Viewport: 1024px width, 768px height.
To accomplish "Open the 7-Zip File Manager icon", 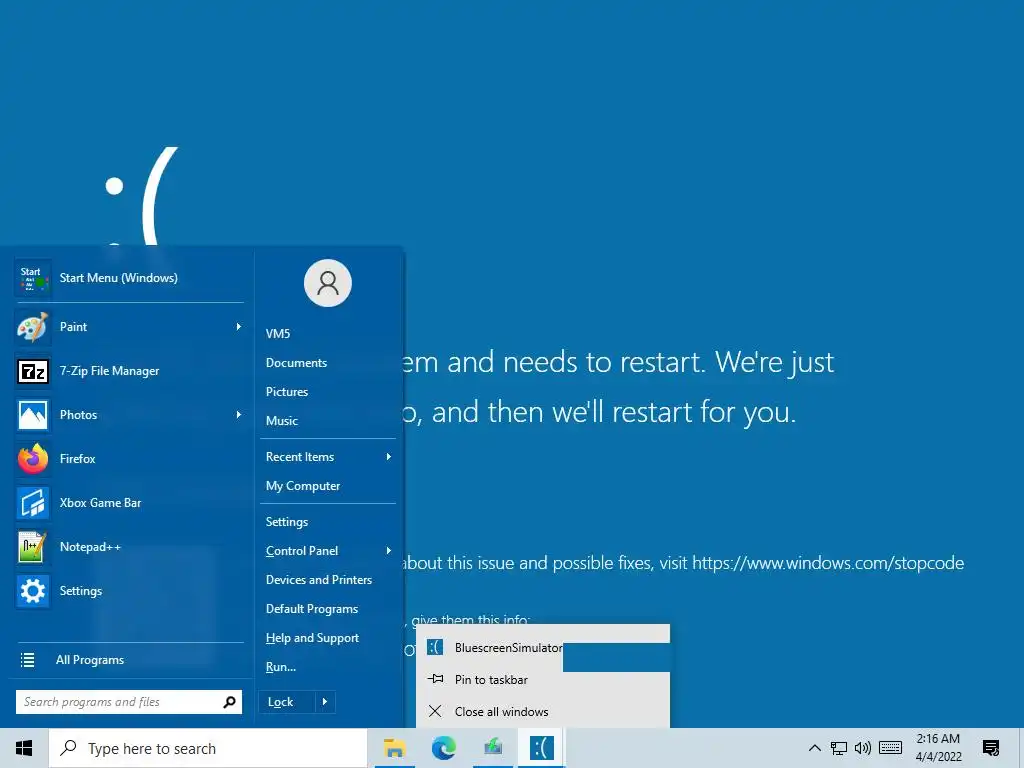I will pos(33,371).
